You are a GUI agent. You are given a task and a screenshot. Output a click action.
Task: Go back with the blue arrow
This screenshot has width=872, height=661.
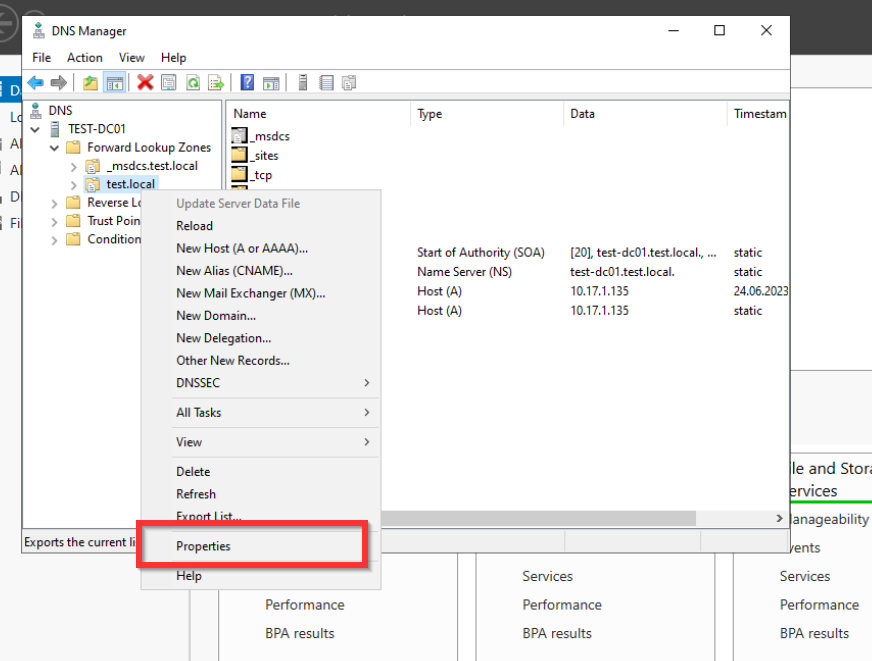pos(36,83)
